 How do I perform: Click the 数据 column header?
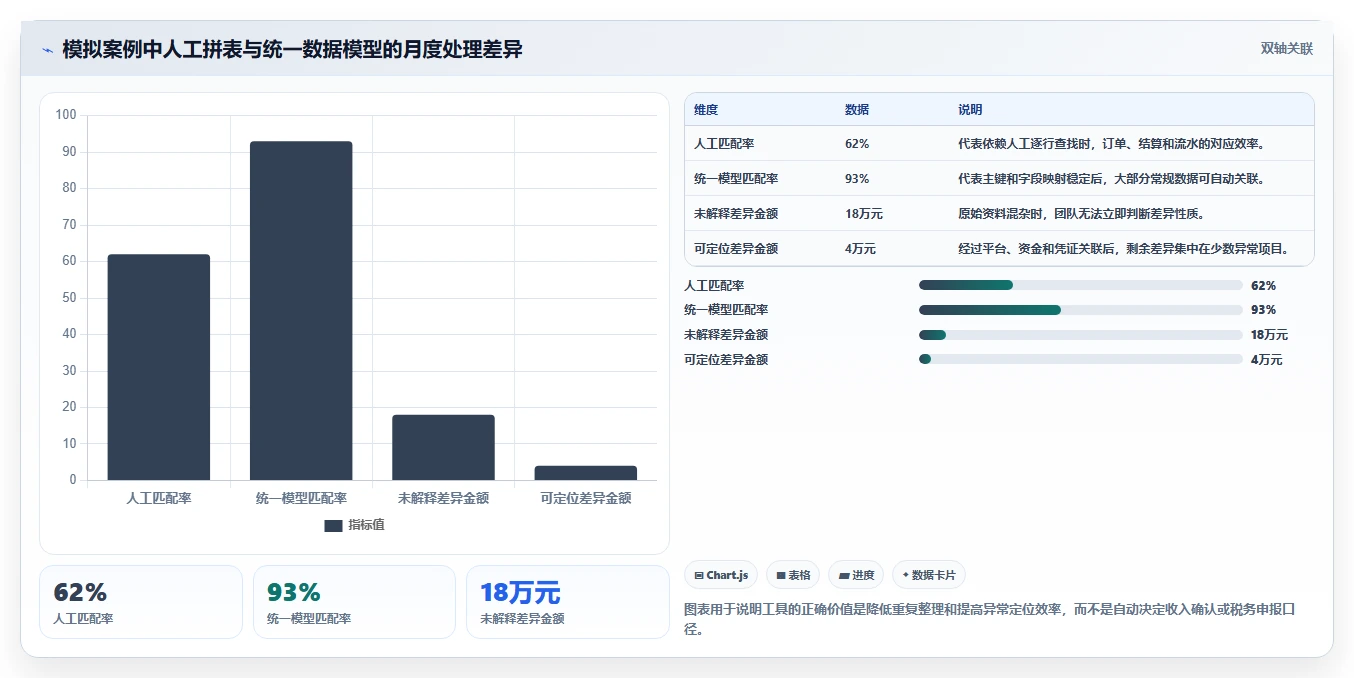pos(857,110)
